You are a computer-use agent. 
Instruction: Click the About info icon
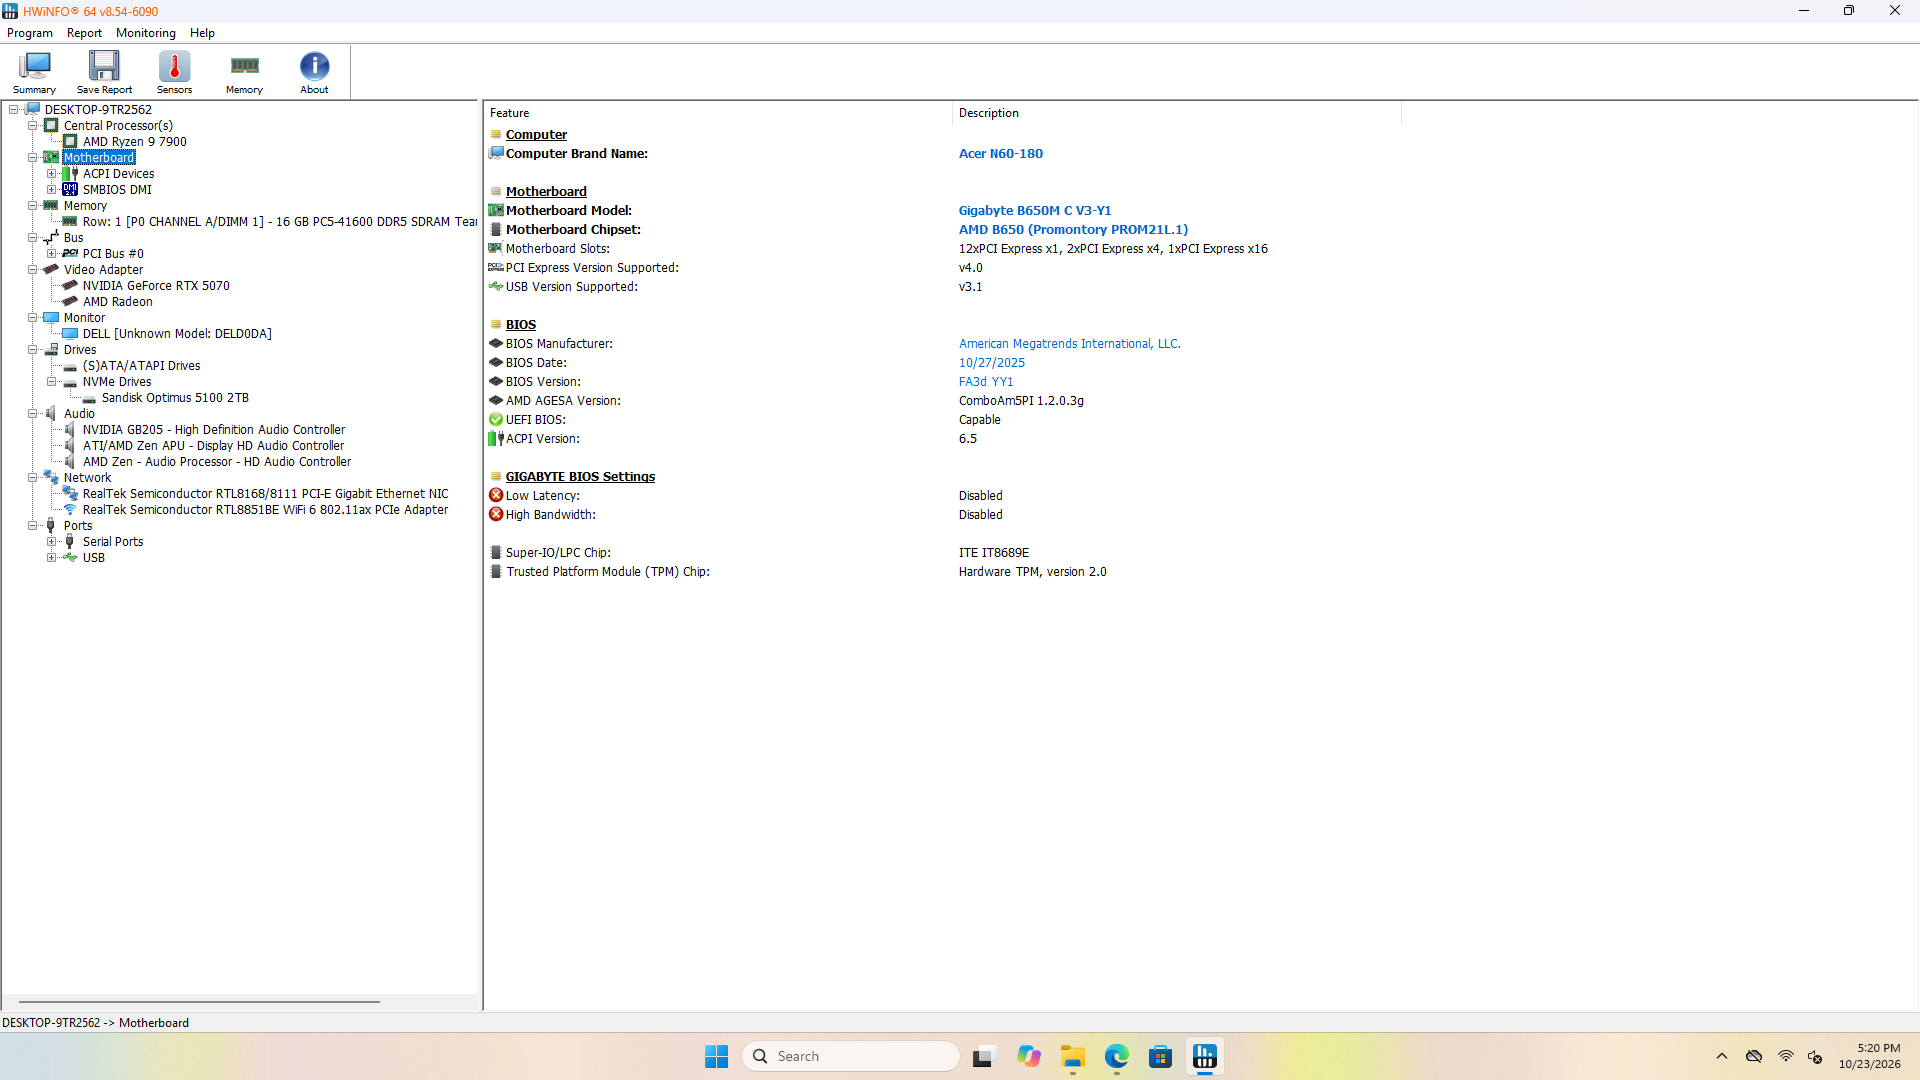(x=314, y=72)
